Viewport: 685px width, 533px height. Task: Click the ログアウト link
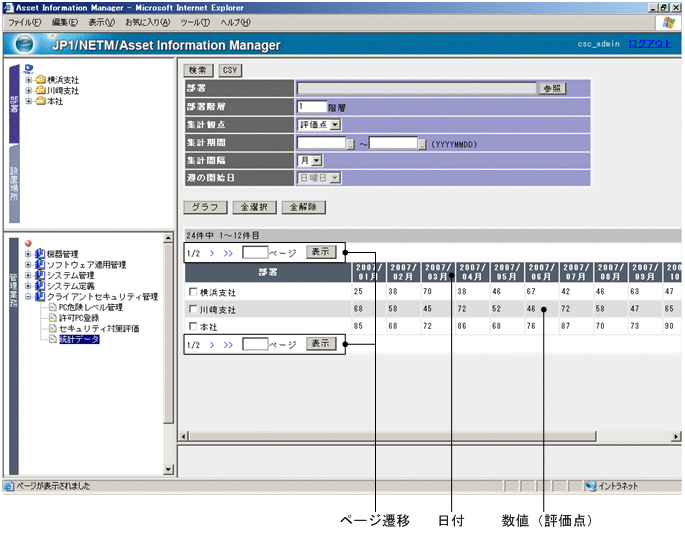[x=649, y=45]
